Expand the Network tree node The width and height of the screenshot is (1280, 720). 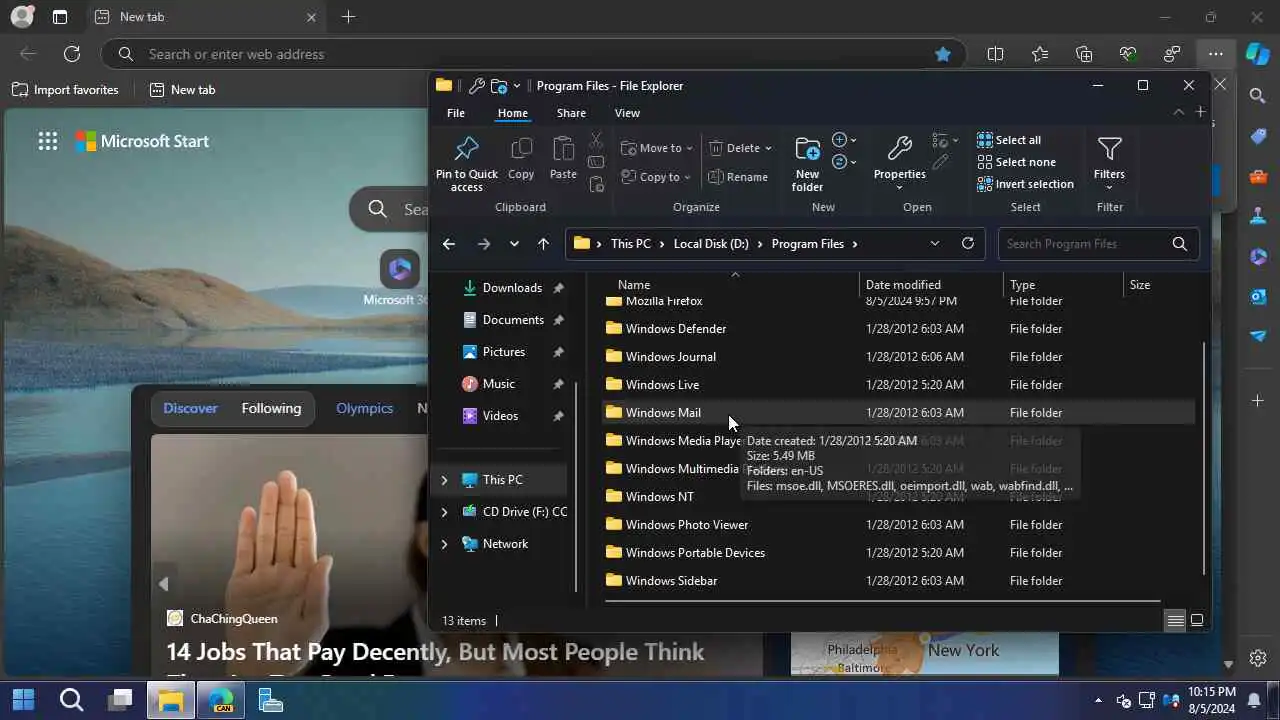(444, 544)
